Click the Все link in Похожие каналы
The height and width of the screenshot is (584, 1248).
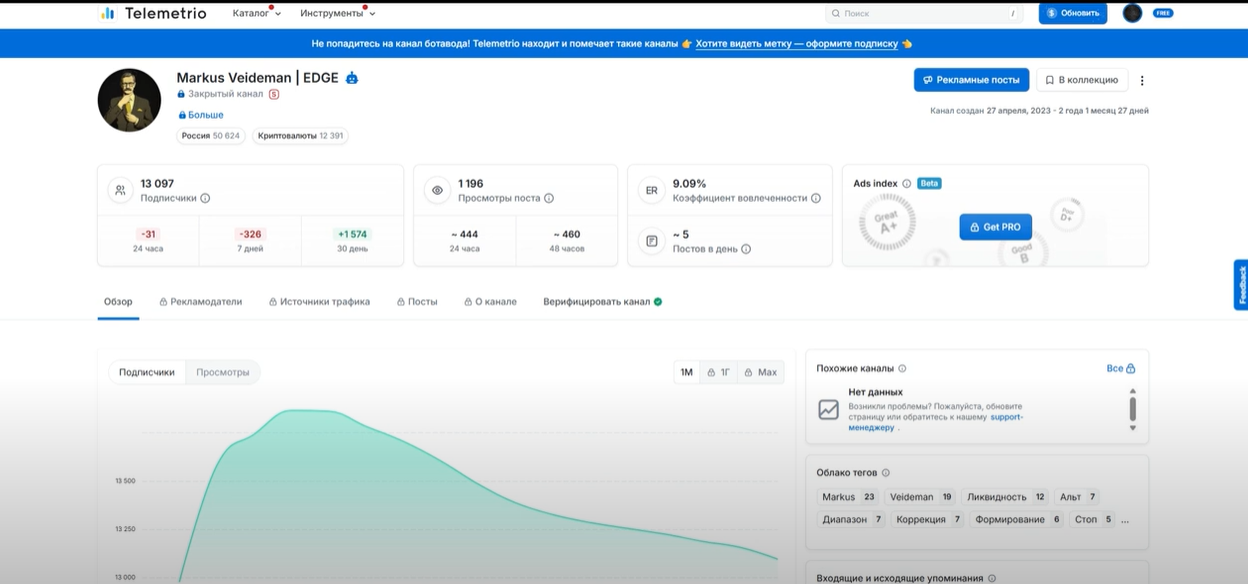[x=1121, y=369]
